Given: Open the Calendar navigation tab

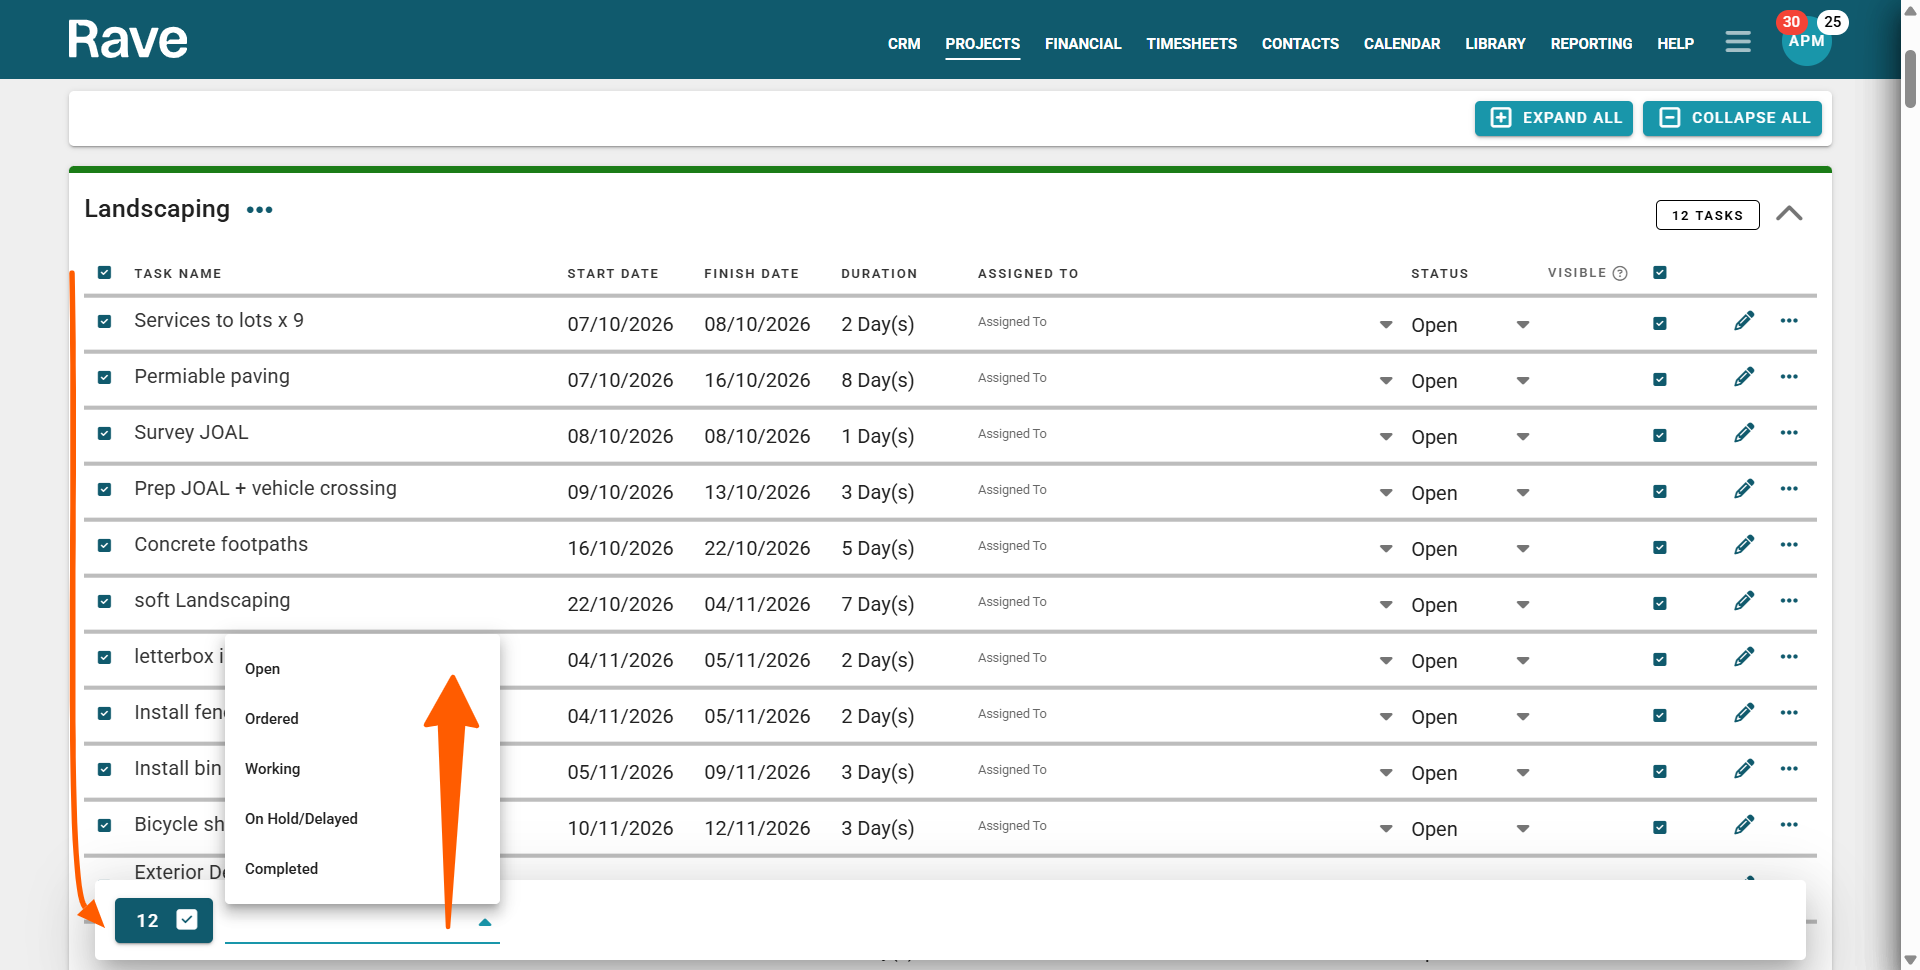Looking at the screenshot, I should tap(1402, 44).
